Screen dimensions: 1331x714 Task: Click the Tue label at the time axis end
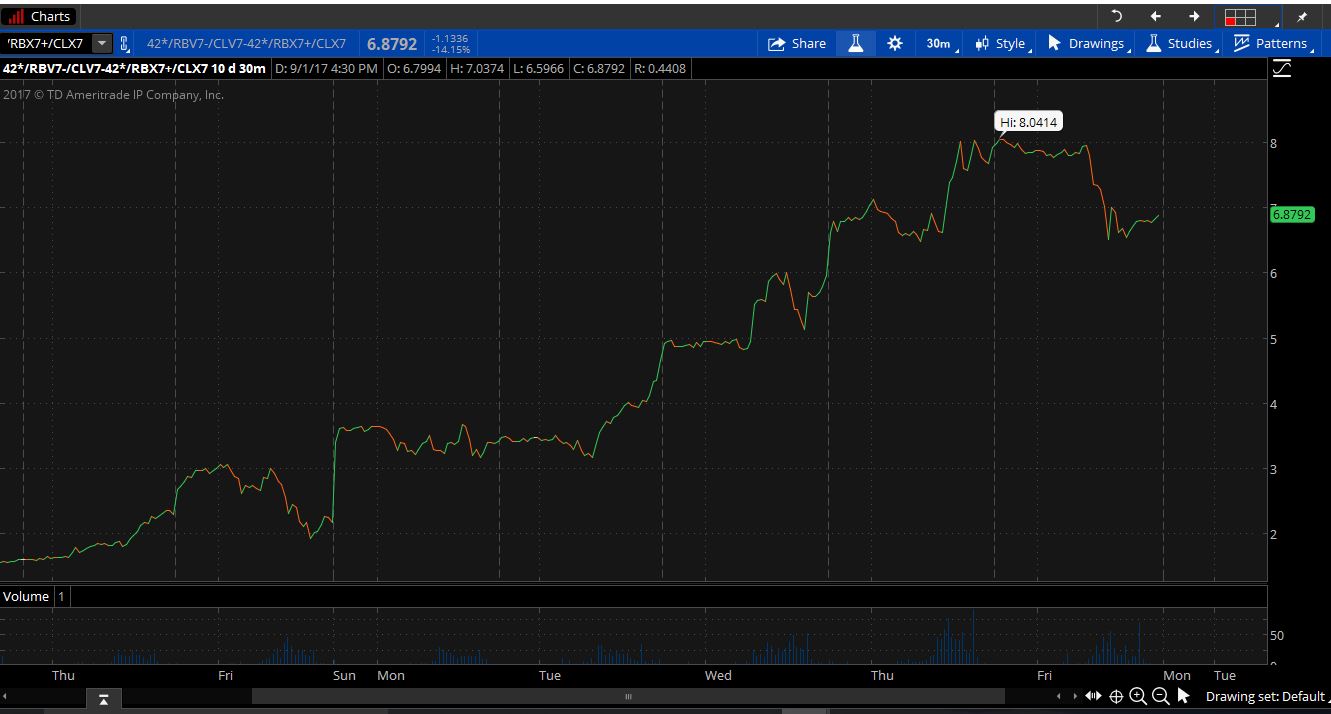point(1224,675)
